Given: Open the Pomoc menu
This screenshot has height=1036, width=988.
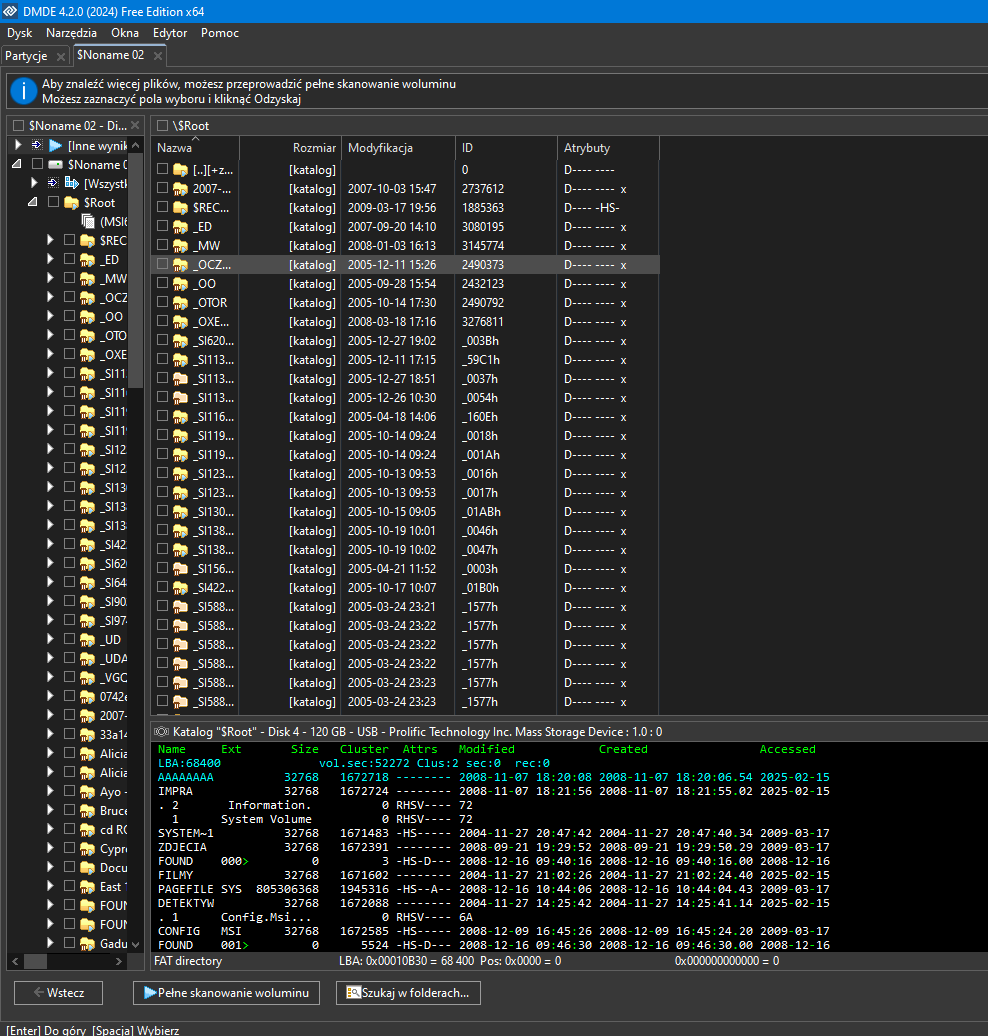Looking at the screenshot, I should point(219,33).
